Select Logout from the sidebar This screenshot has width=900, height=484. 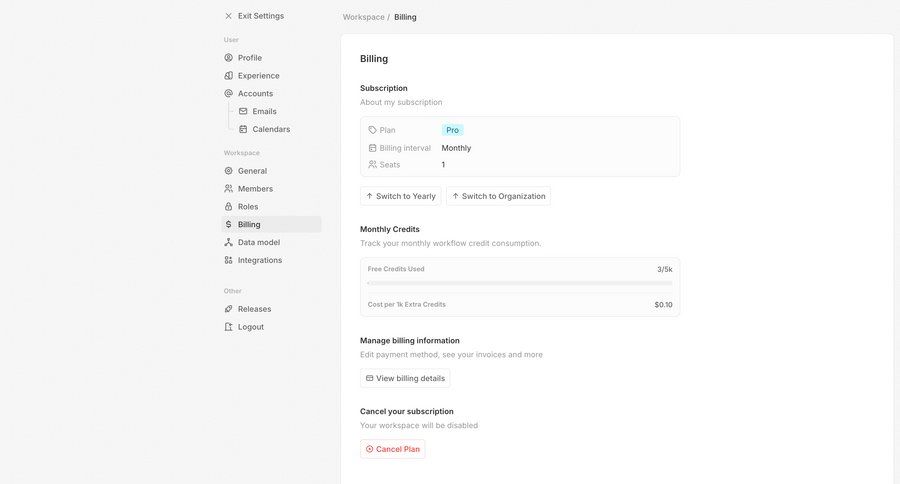click(x=271, y=327)
